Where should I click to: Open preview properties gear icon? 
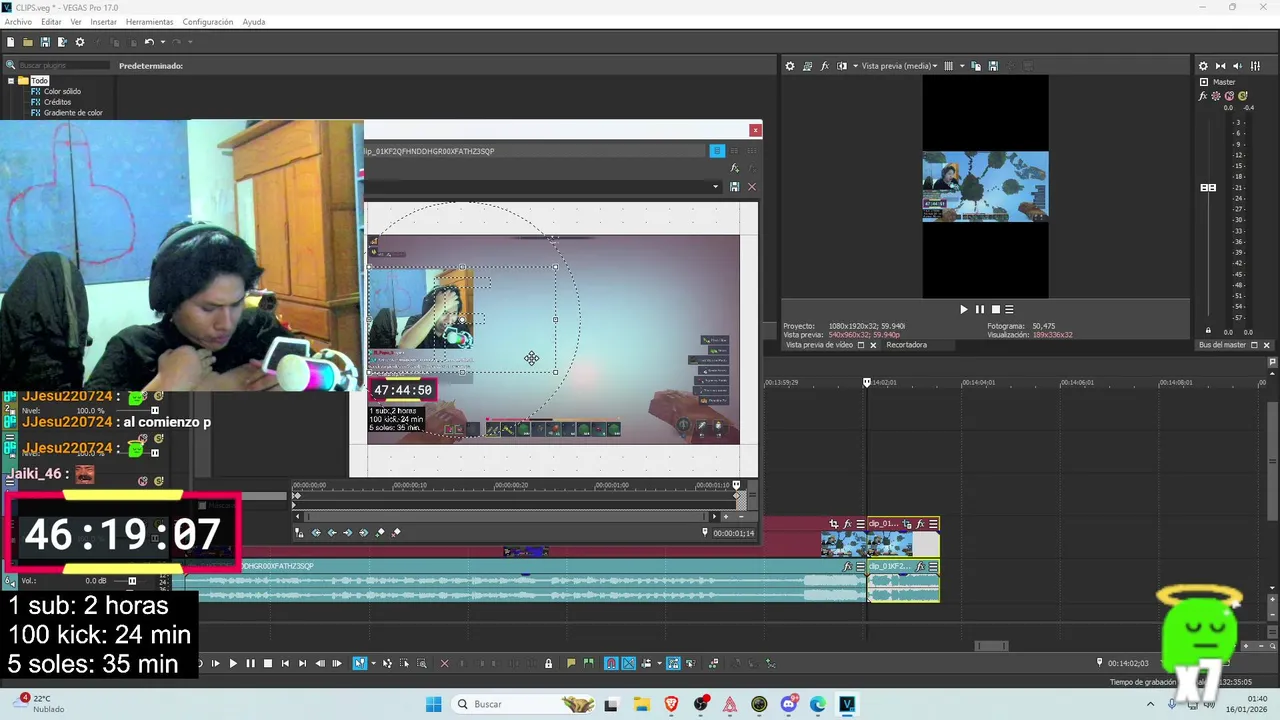(x=790, y=66)
